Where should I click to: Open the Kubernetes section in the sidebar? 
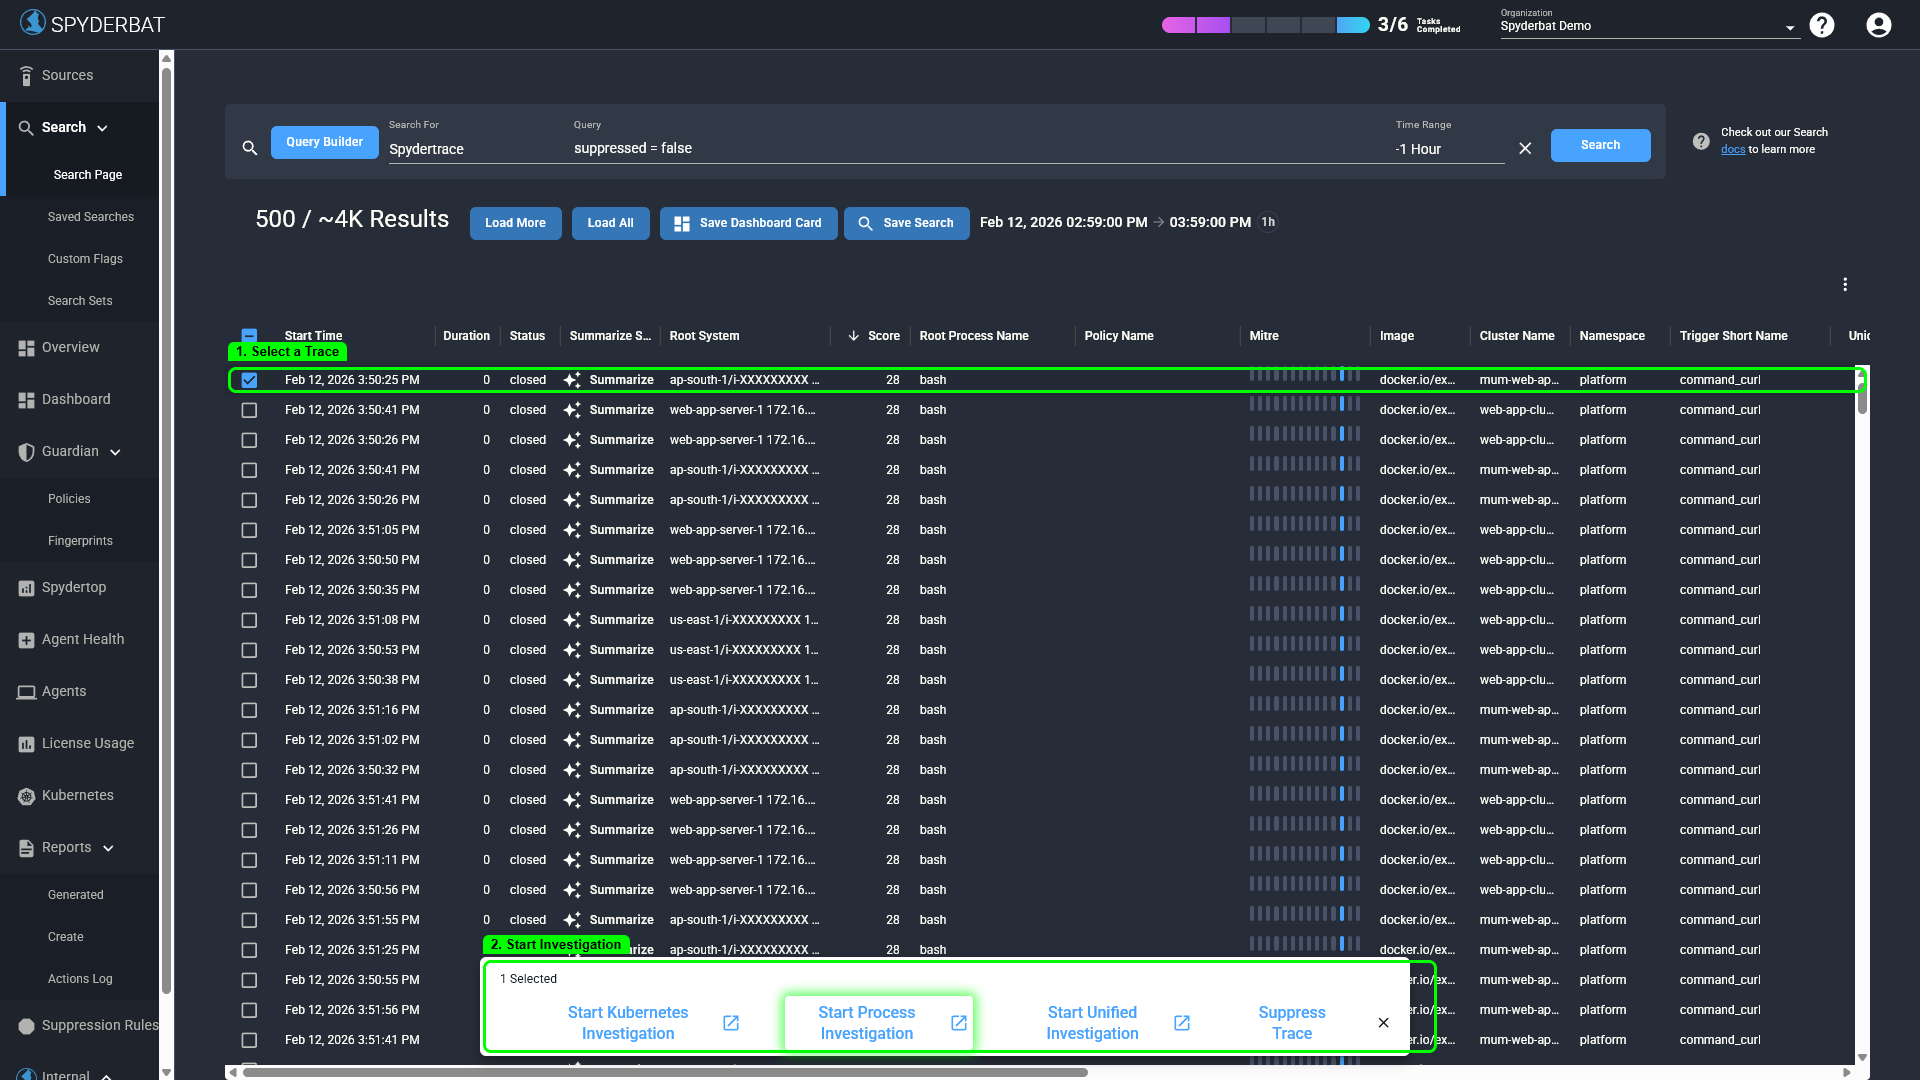[x=77, y=795]
